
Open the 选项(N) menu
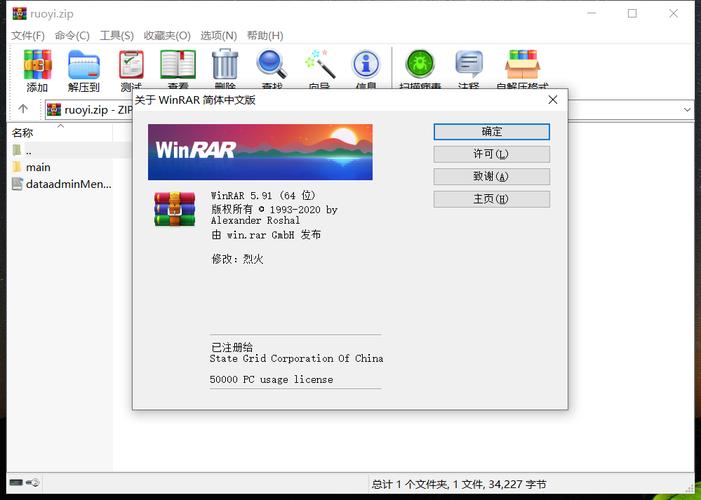(x=219, y=35)
